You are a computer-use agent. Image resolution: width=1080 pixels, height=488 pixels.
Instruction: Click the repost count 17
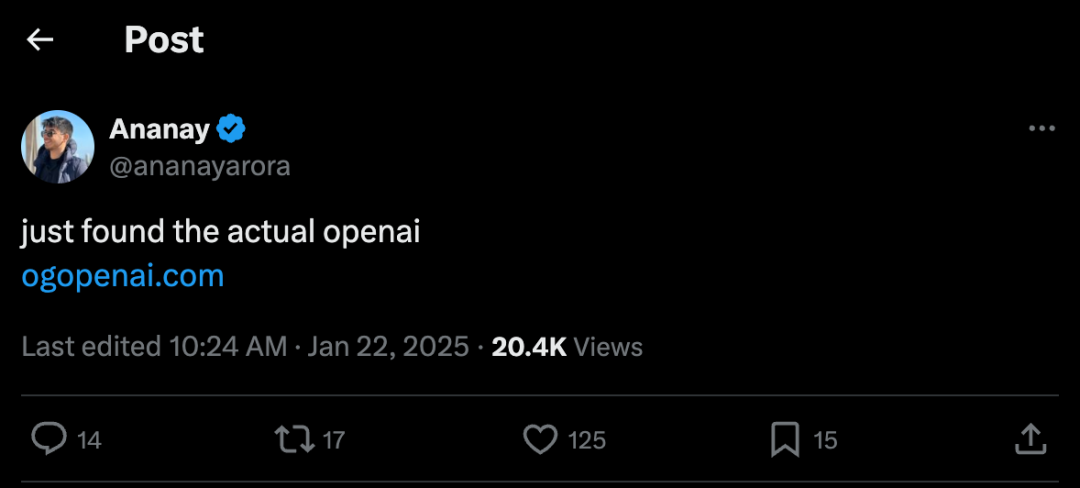(x=334, y=440)
